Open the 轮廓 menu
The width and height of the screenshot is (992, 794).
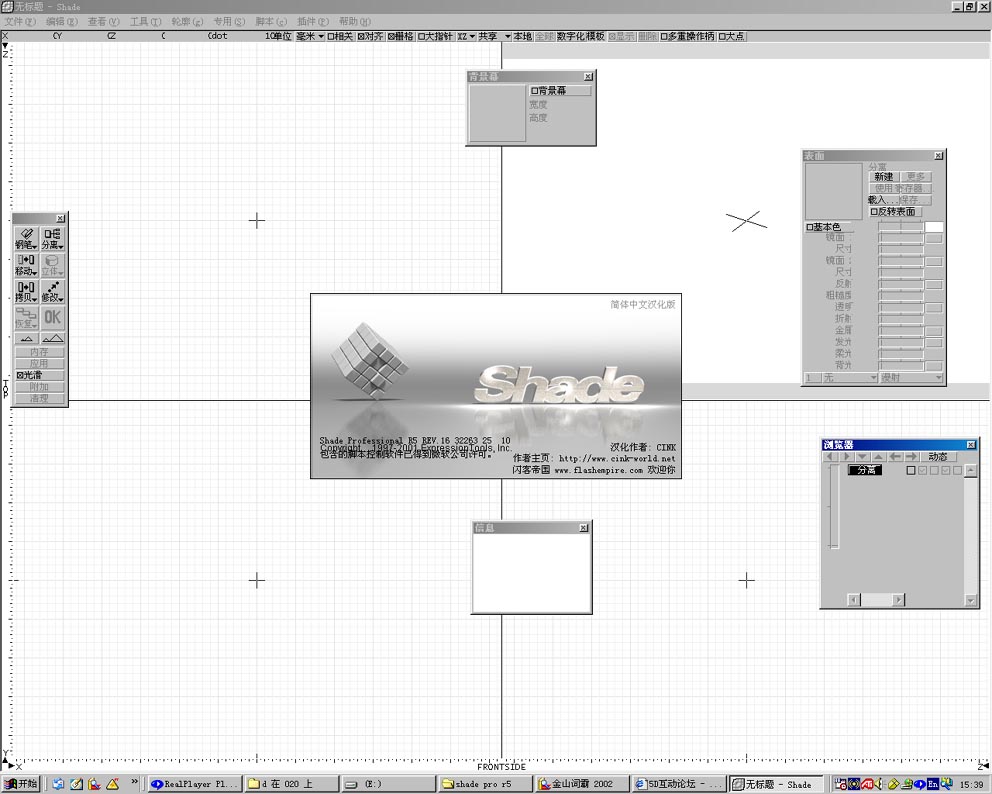point(187,22)
